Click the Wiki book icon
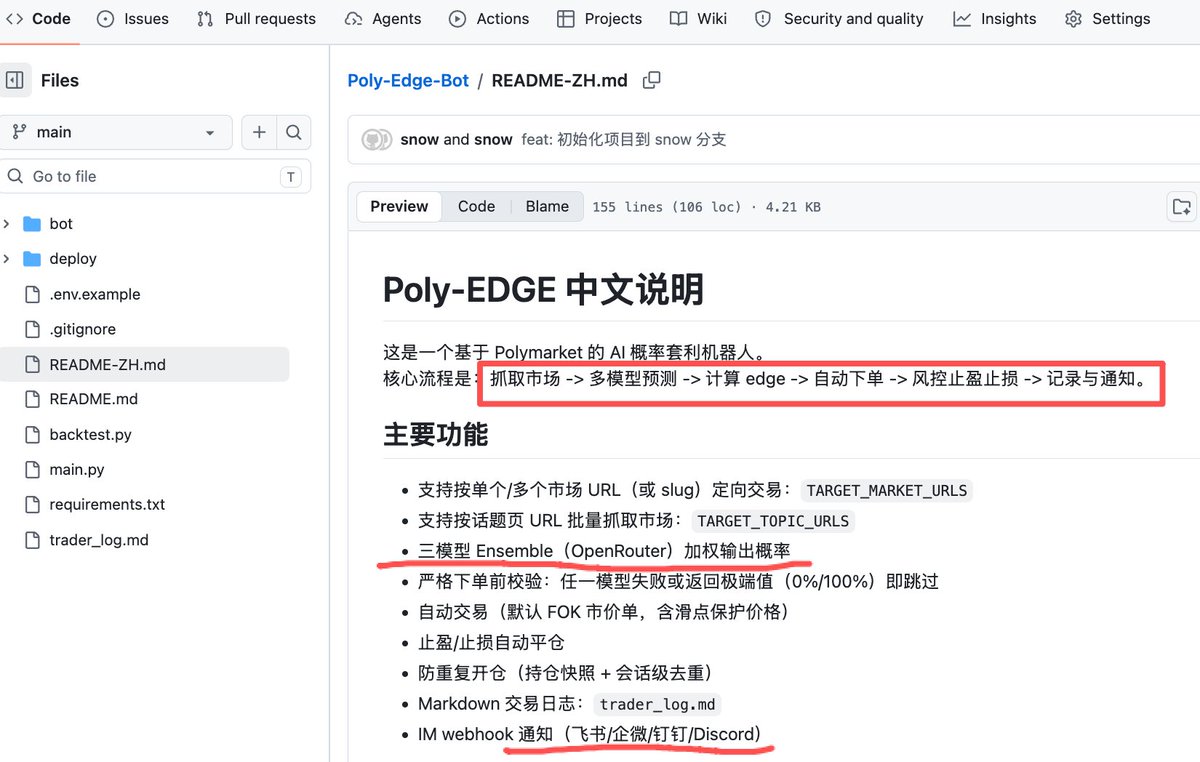1200x762 pixels. pos(679,18)
